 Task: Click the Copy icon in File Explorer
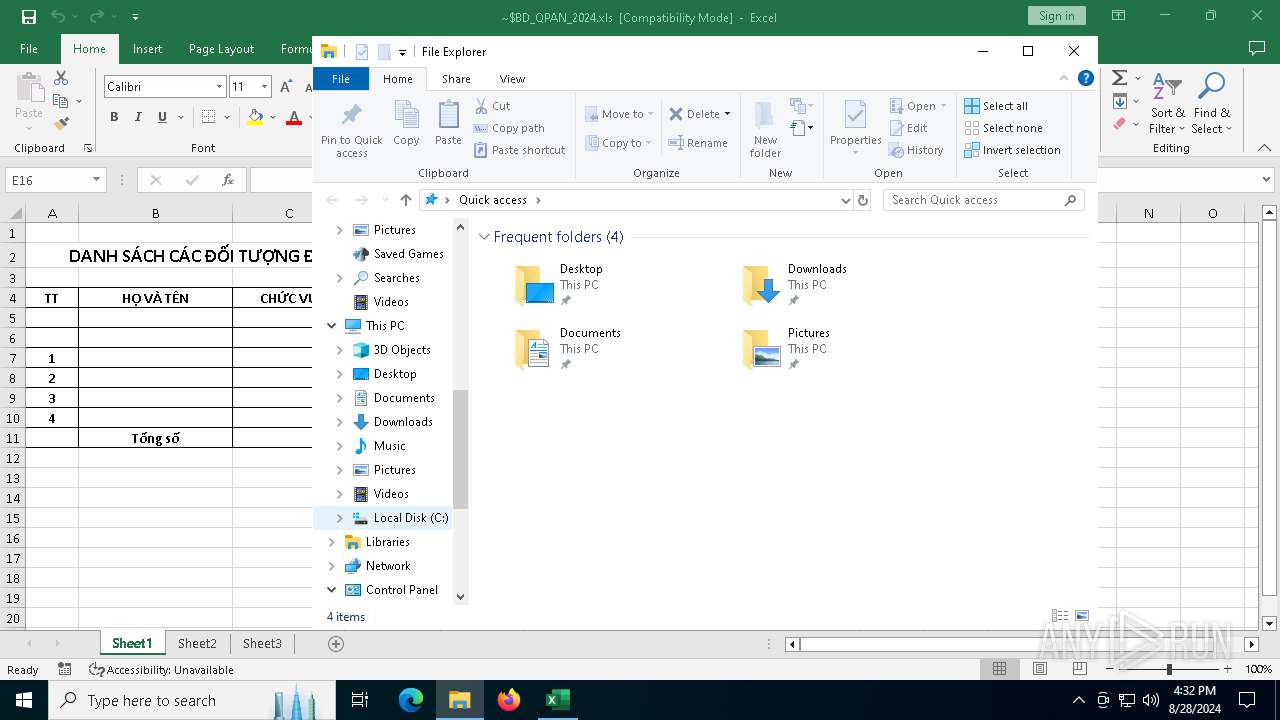(406, 115)
